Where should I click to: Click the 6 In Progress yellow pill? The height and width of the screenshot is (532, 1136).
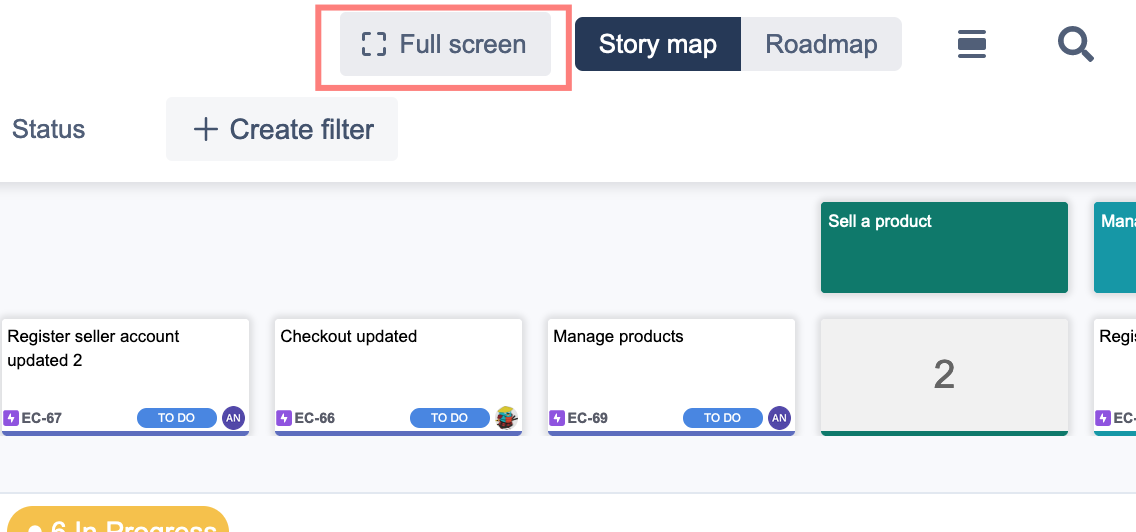coord(122,522)
